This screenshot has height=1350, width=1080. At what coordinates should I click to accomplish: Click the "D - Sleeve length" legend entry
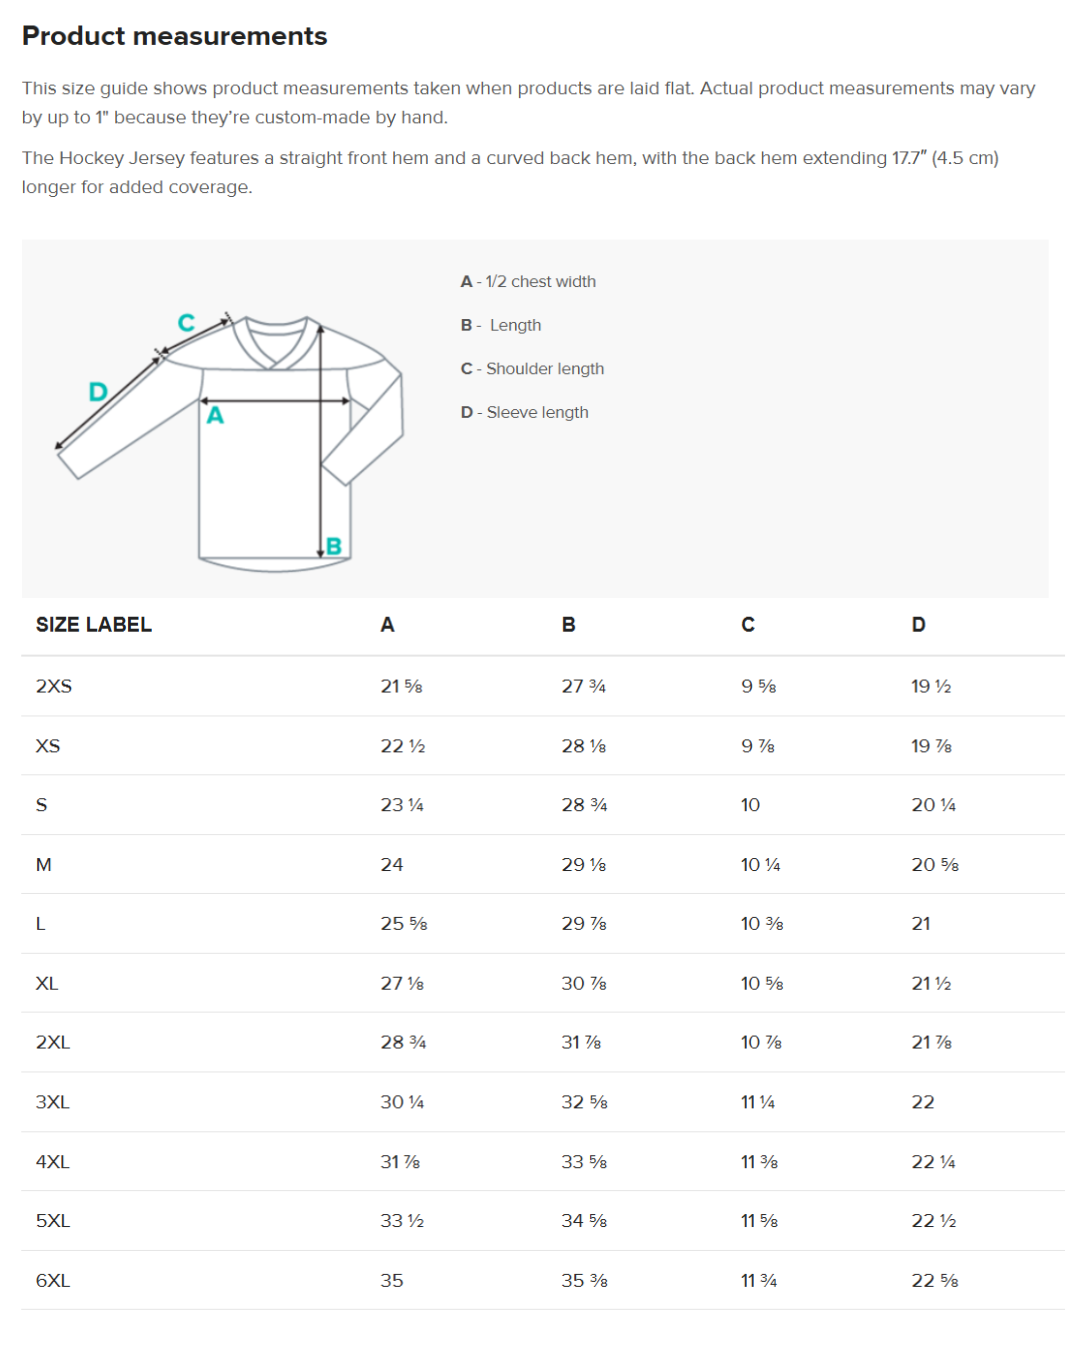click(524, 412)
